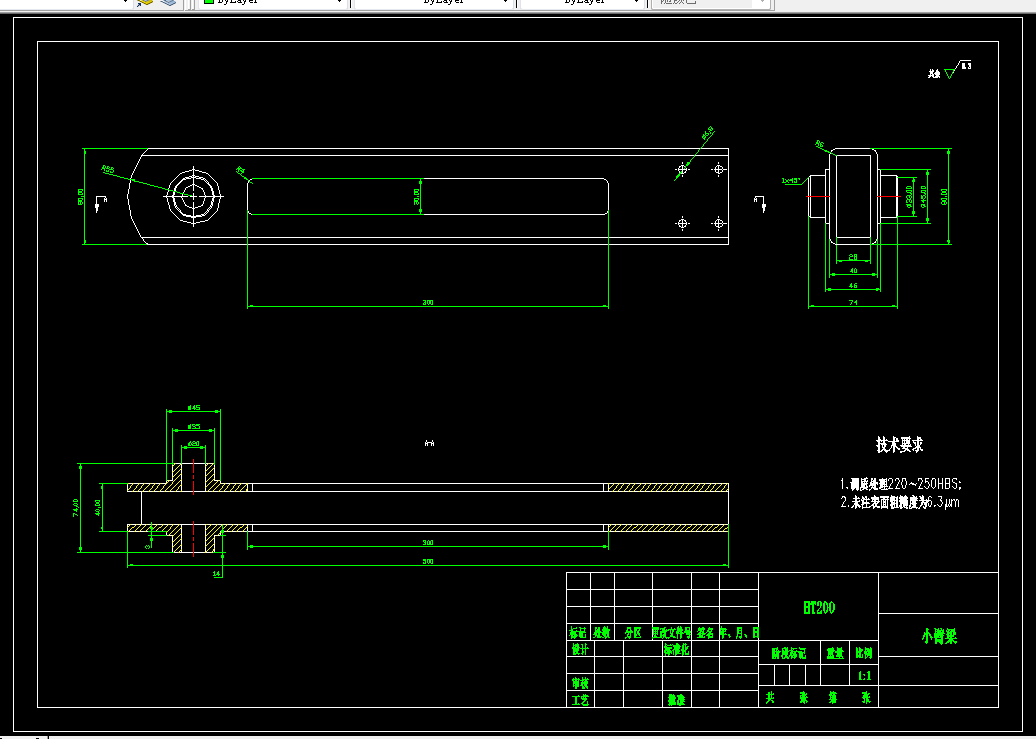Select the concentric boss circles in top view

click(x=193, y=196)
